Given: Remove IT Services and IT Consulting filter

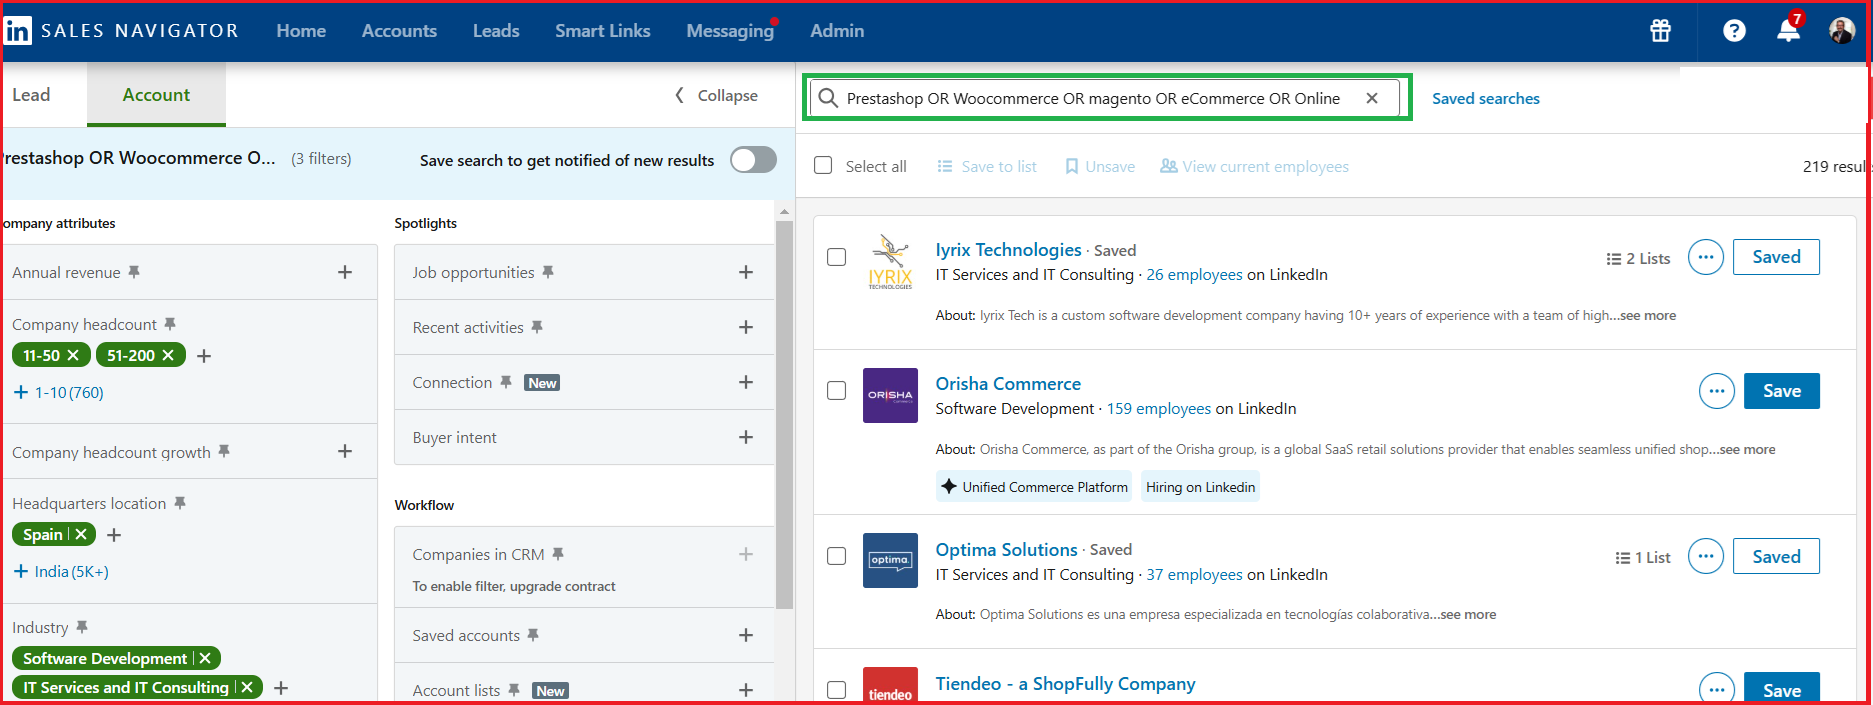Looking at the screenshot, I should pos(247,687).
